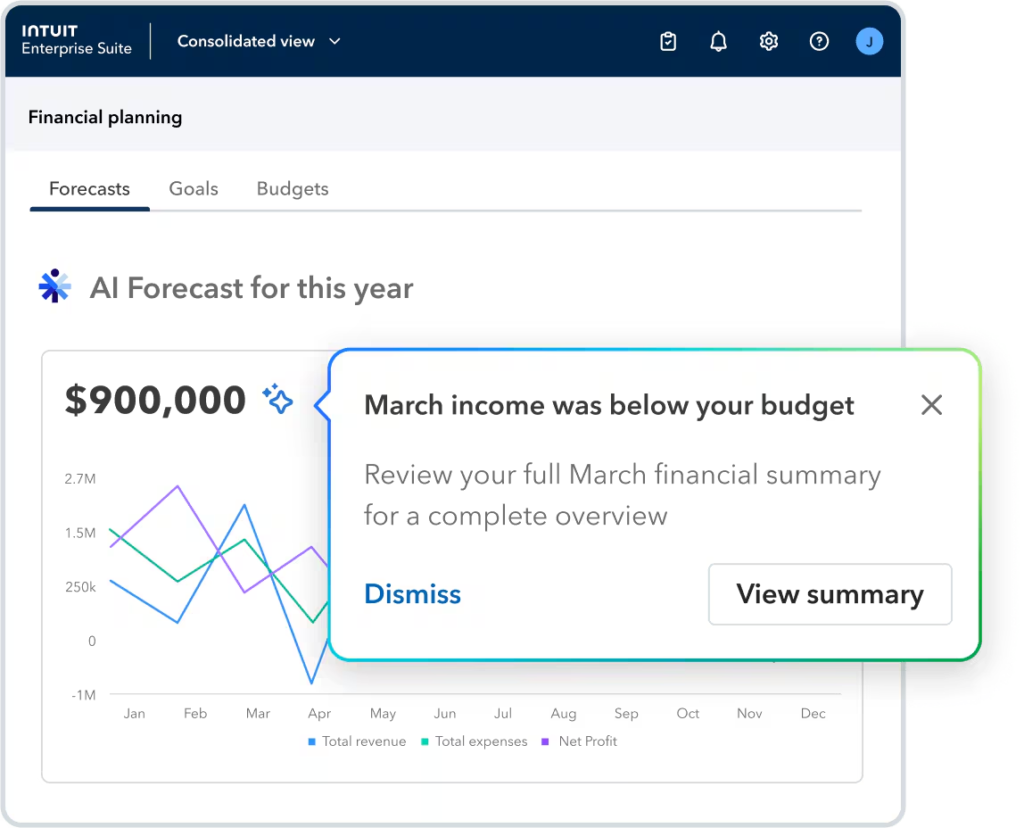This screenshot has width=1024, height=828.
Task: Click the Total expenses green legend swatch
Action: point(424,741)
